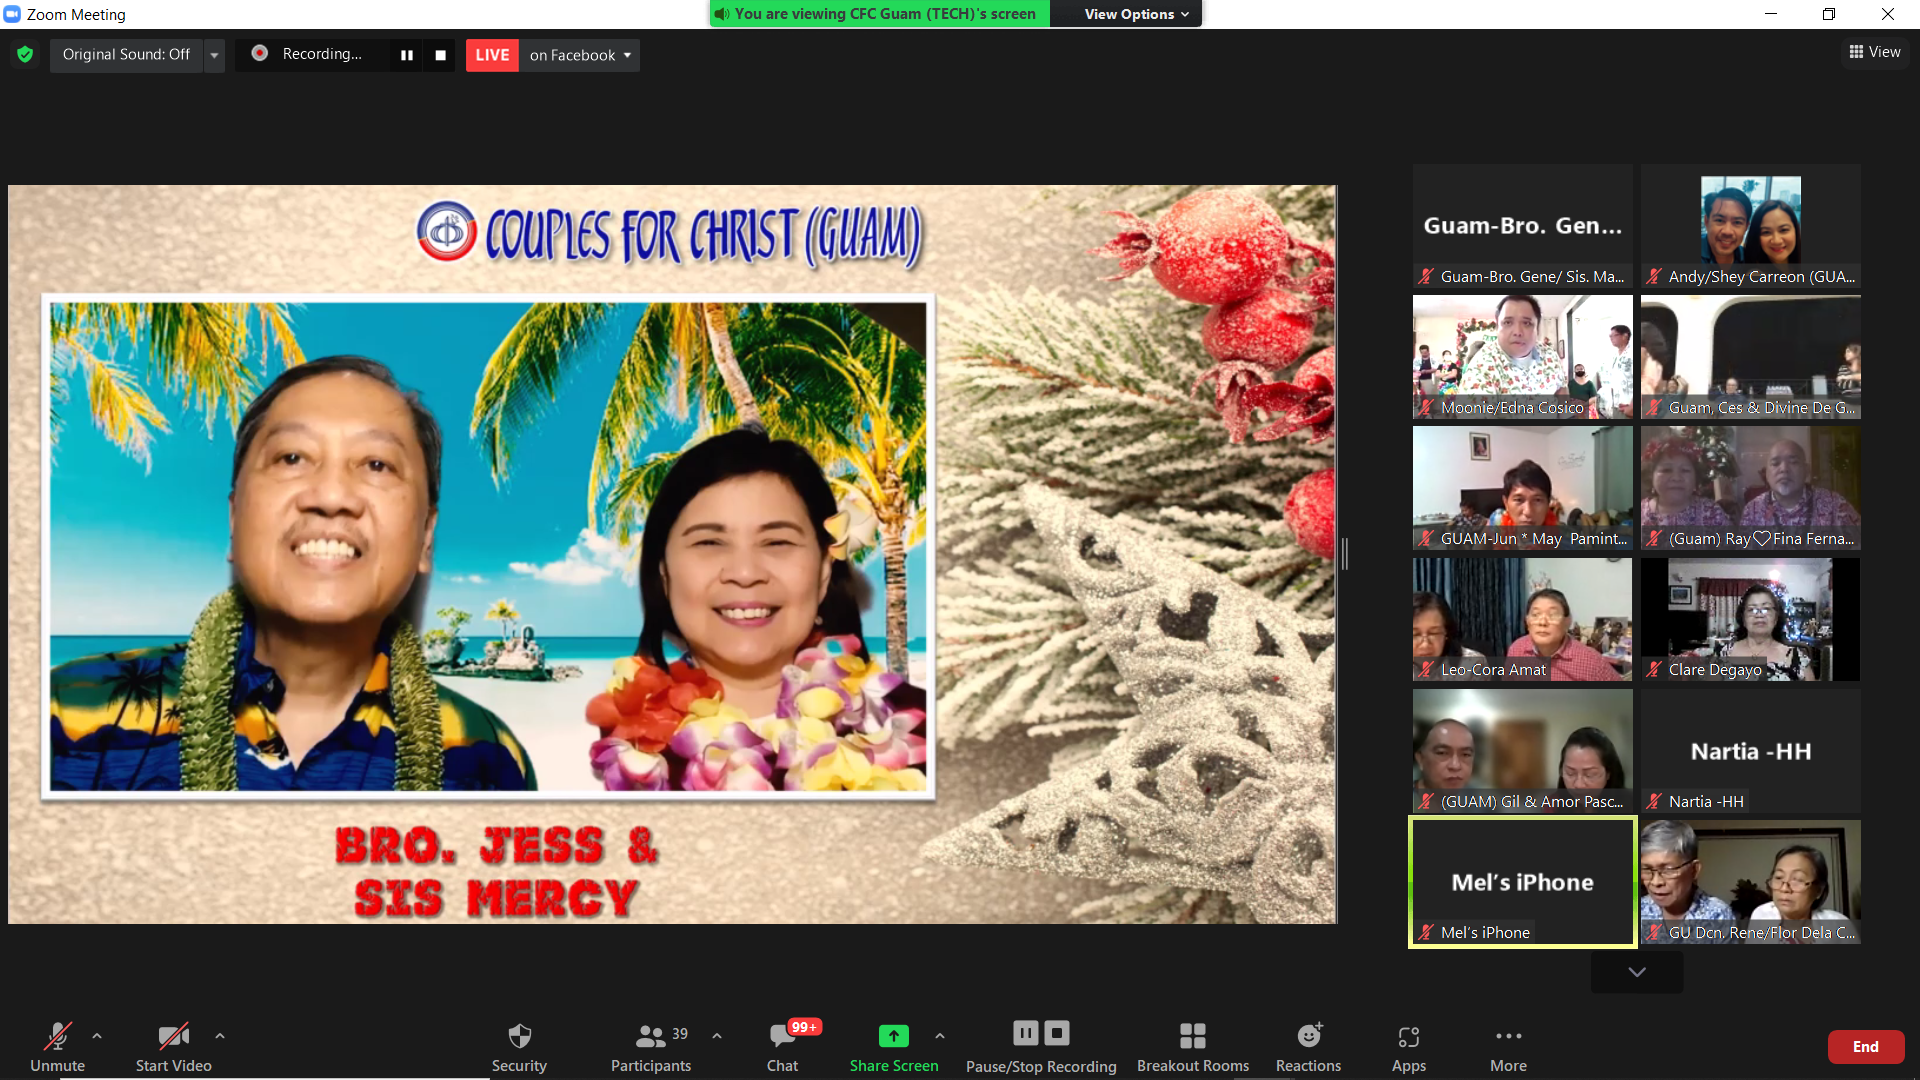
Task: Minimize the Zoom Meeting window
Action: tap(1771, 14)
